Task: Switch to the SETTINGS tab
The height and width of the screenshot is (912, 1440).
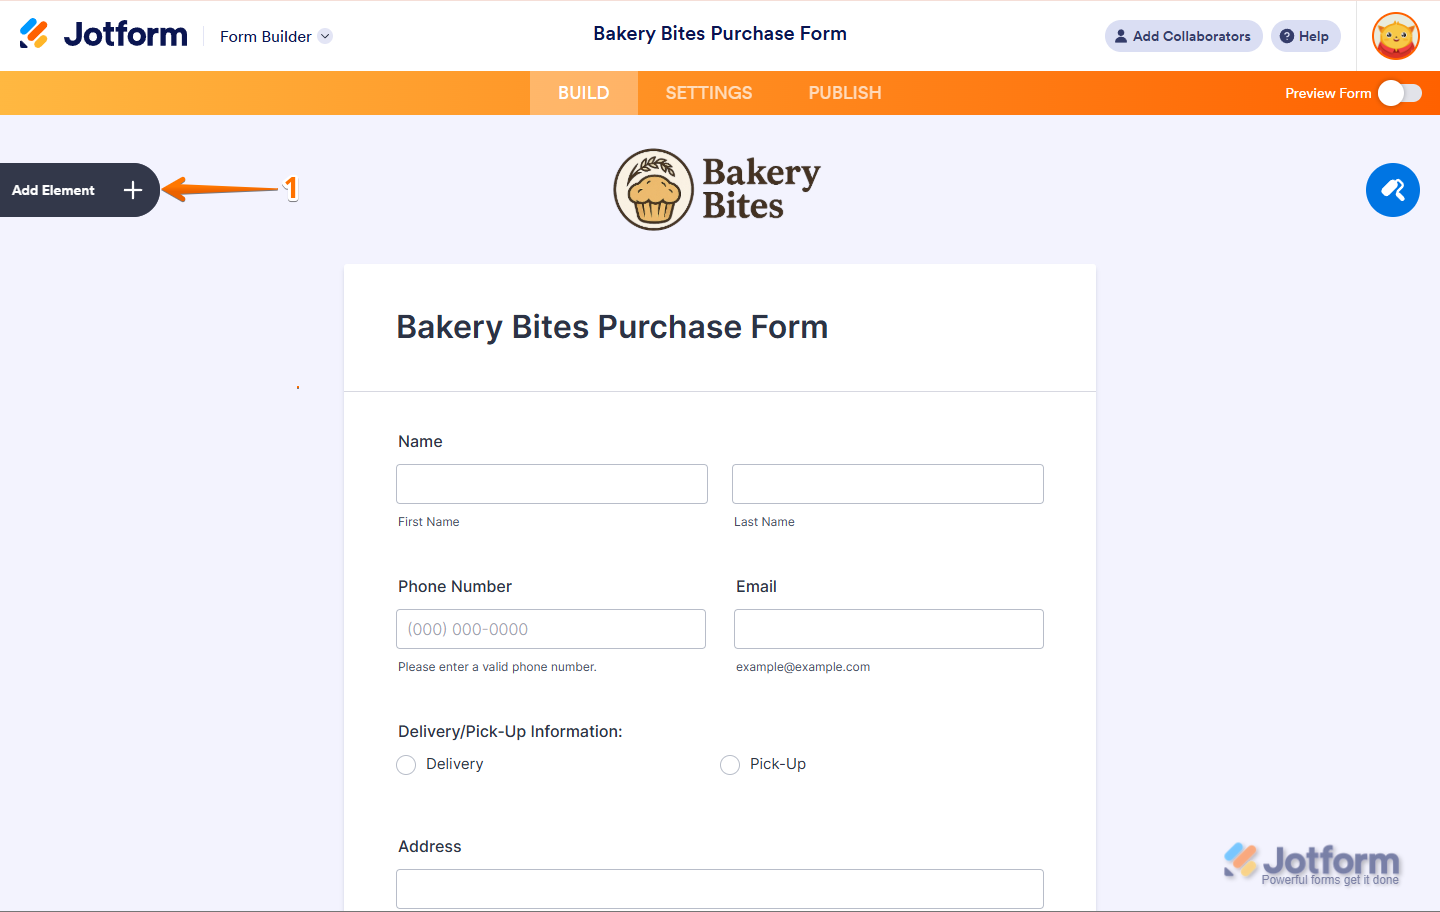Action: tap(708, 93)
